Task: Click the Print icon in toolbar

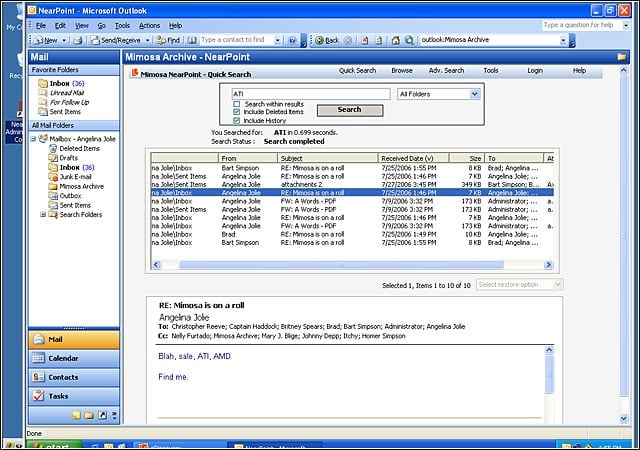Action: [x=78, y=40]
